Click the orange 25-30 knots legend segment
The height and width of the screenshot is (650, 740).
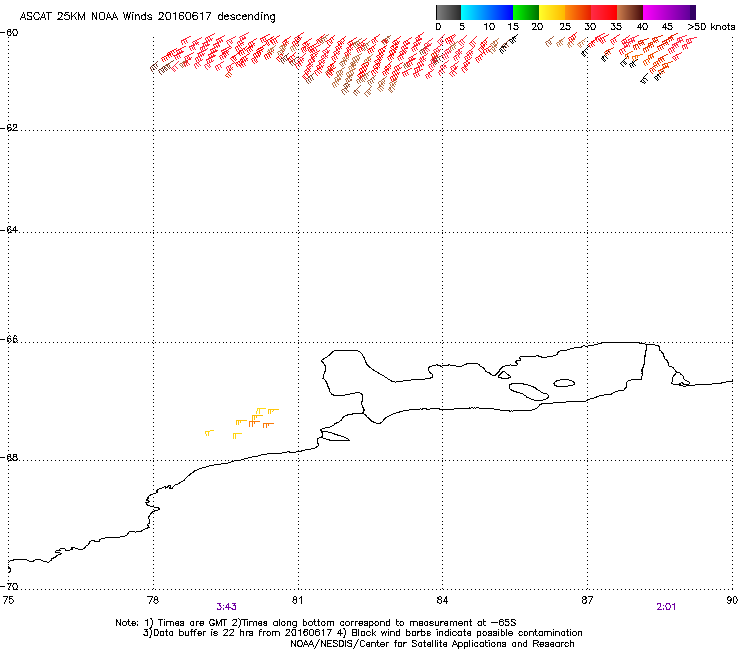(x=578, y=12)
